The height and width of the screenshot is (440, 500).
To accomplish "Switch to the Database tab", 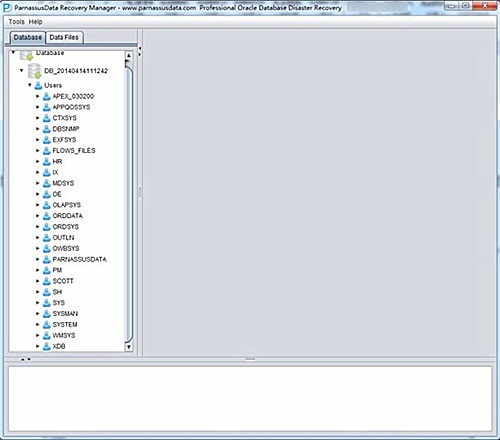I will pos(28,37).
